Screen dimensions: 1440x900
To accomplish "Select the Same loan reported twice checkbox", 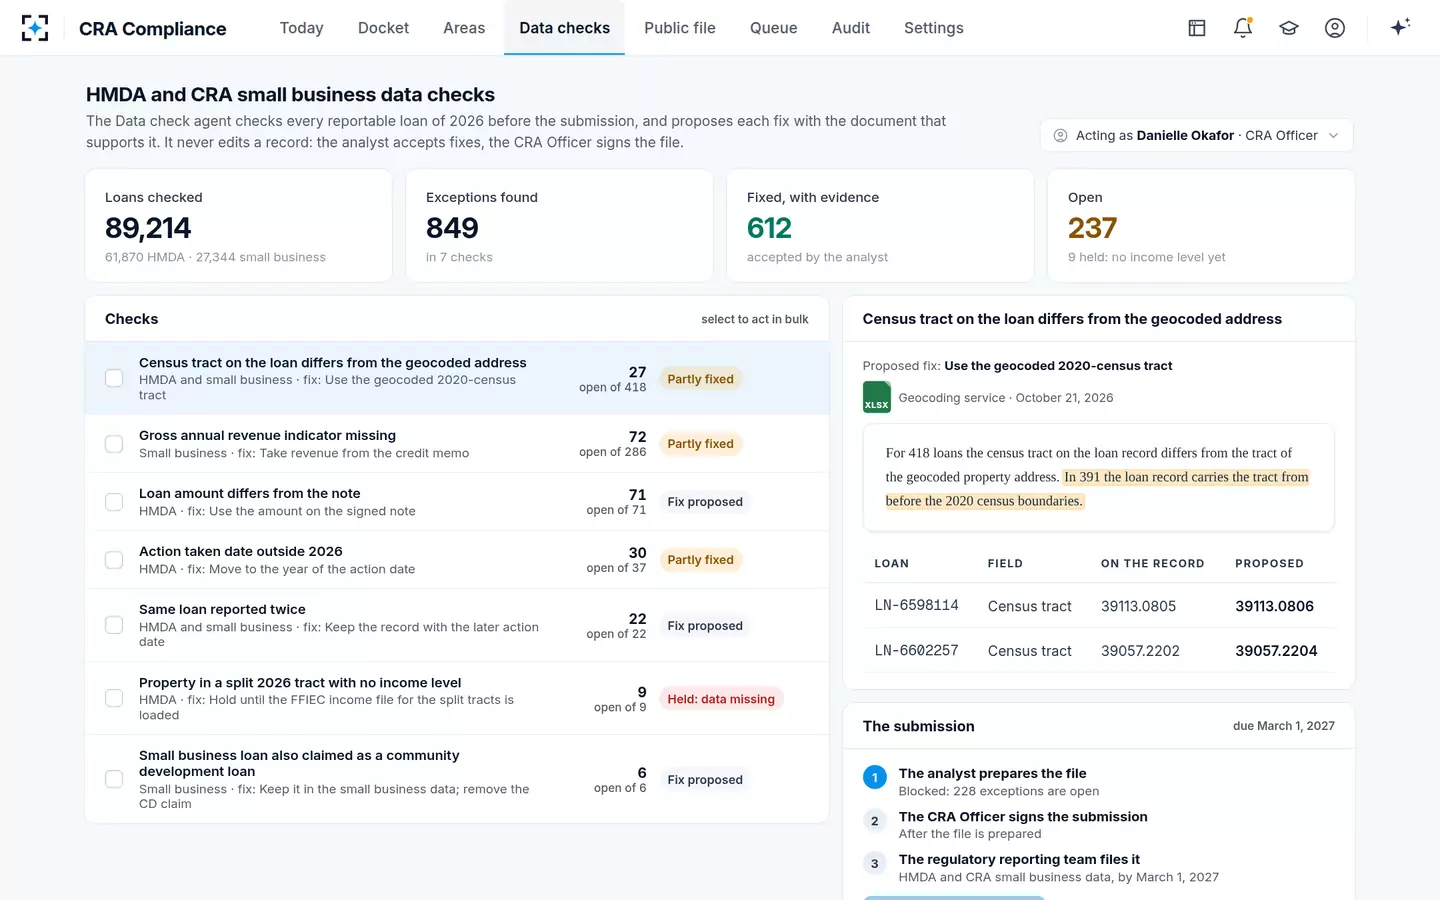I will pos(114,625).
